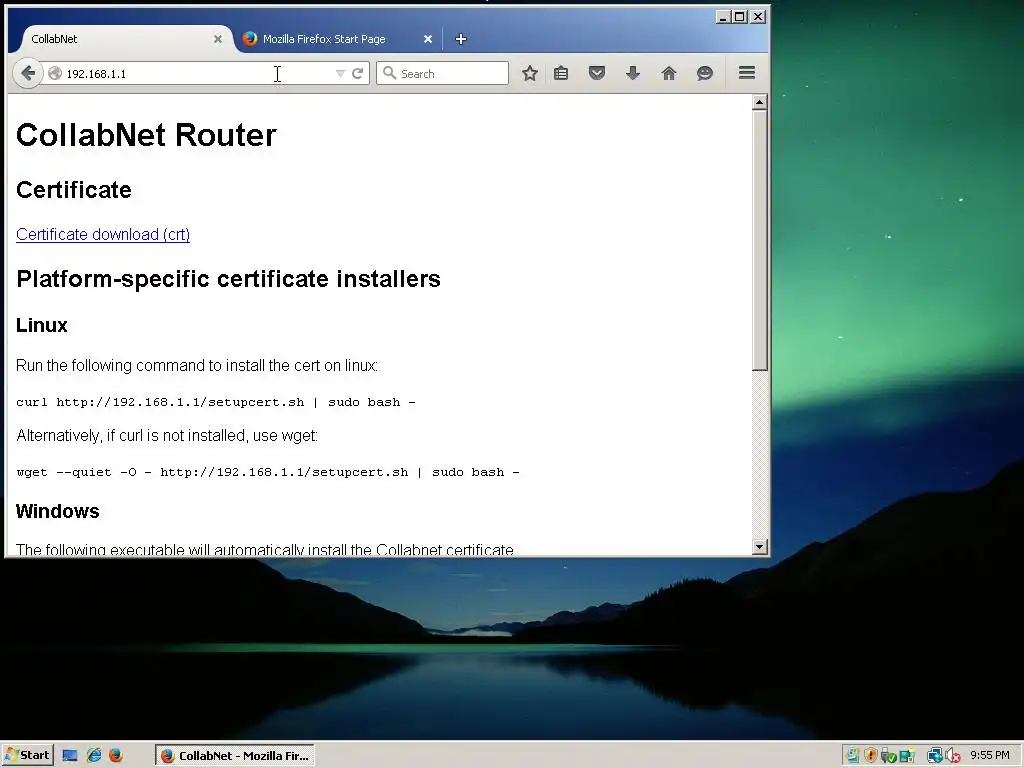Click the vertical scrollbar thumb
The width and height of the screenshot is (1024, 768).
pos(759,240)
